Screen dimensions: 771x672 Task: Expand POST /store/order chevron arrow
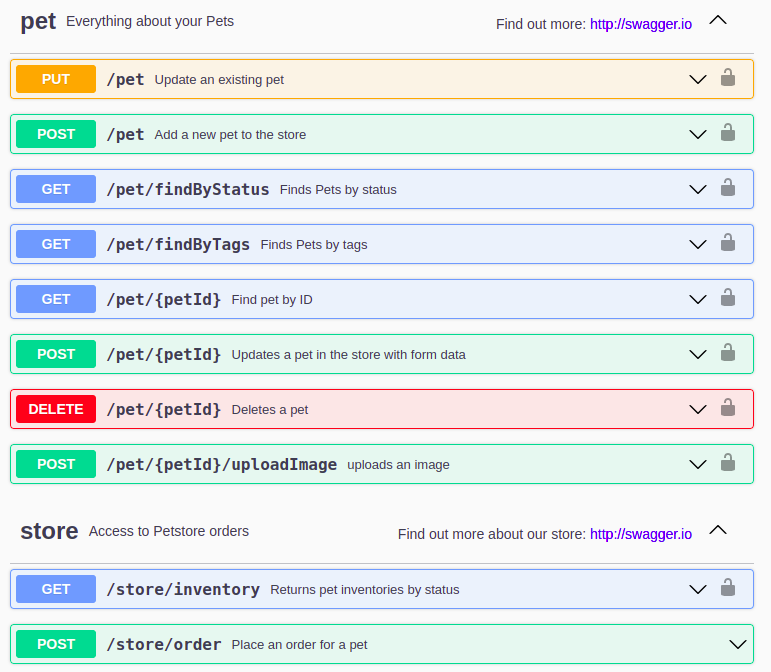[738, 644]
